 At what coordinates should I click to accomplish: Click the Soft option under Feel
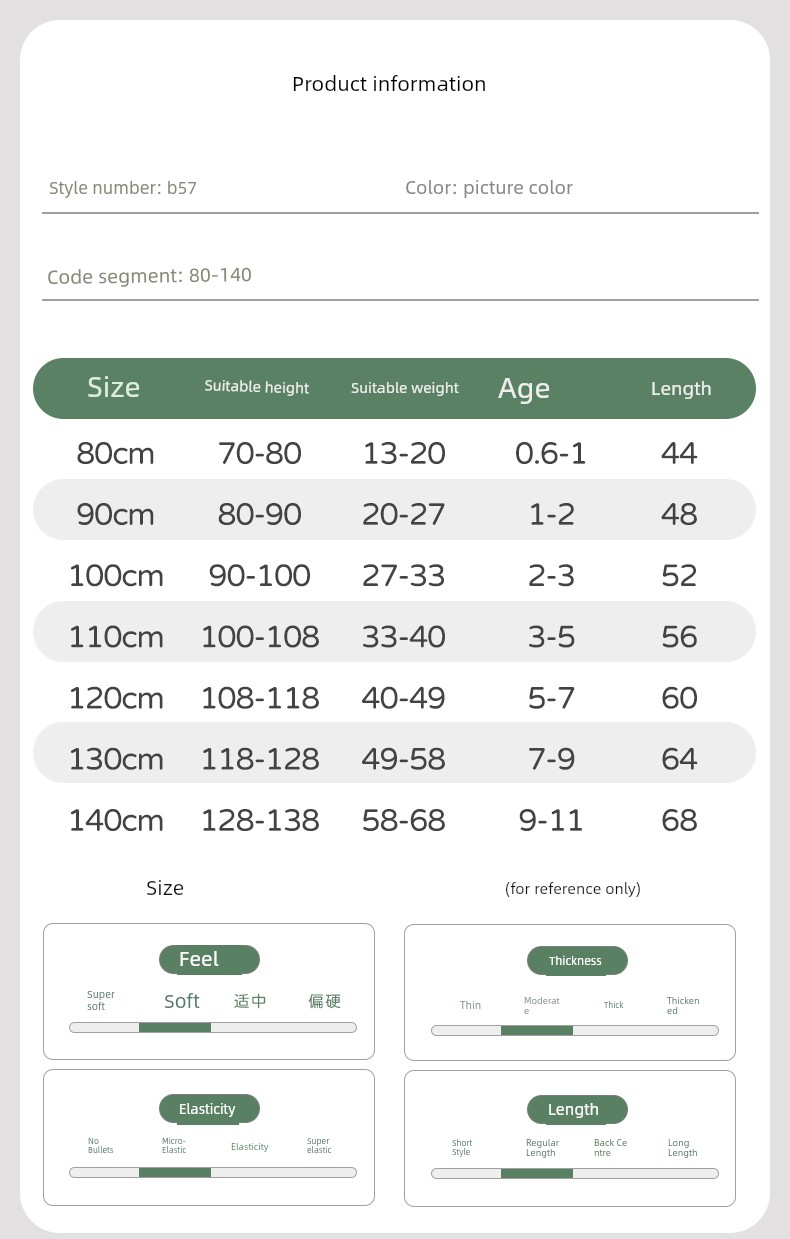point(182,1001)
